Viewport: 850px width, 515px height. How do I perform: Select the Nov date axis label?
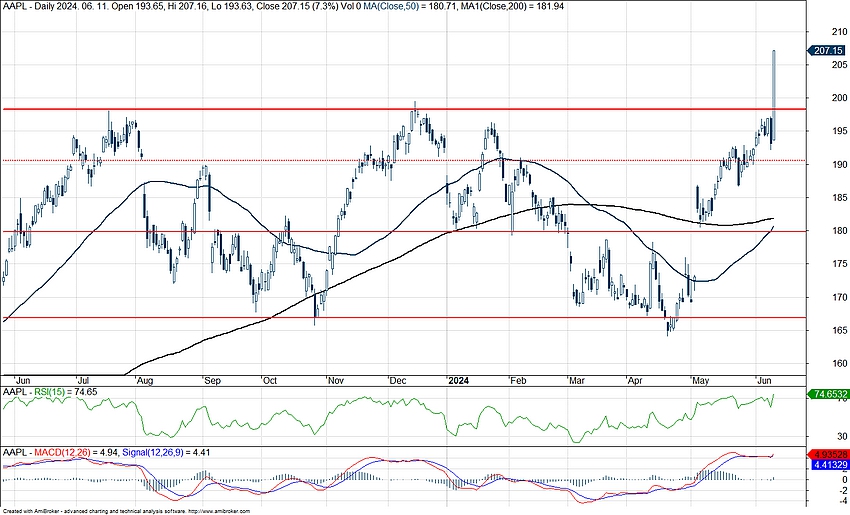(336, 381)
